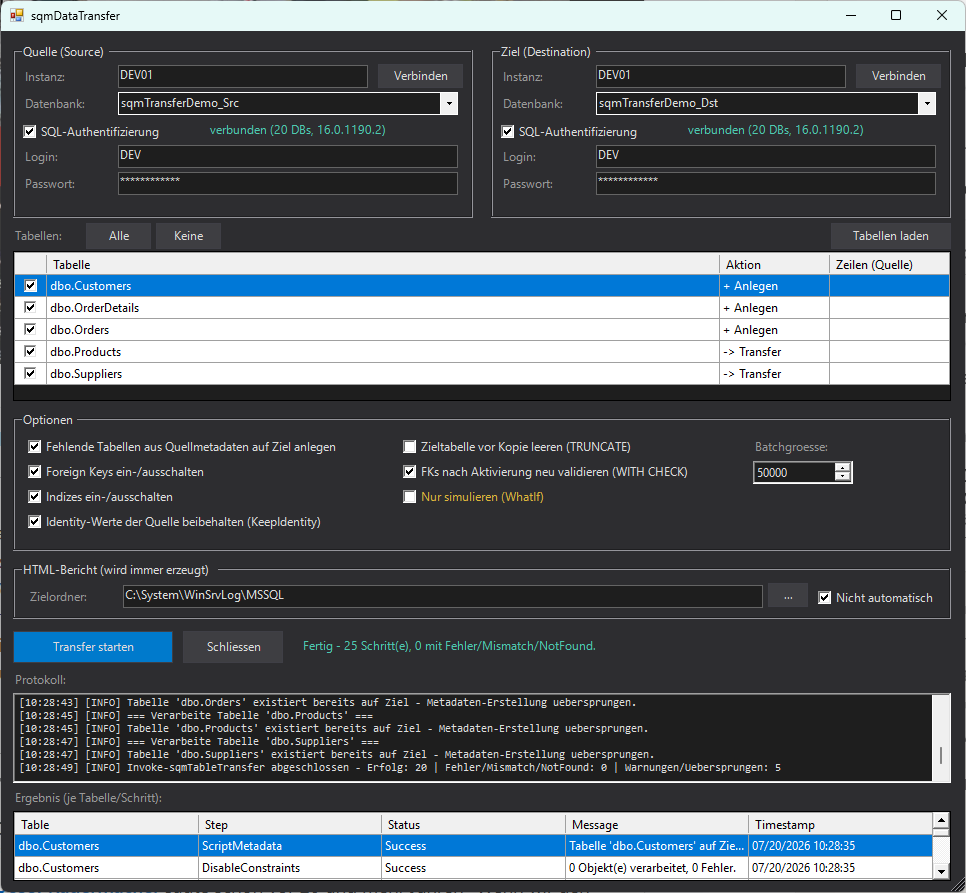
Task: Sort results by Step column header
Action: (x=290, y=824)
